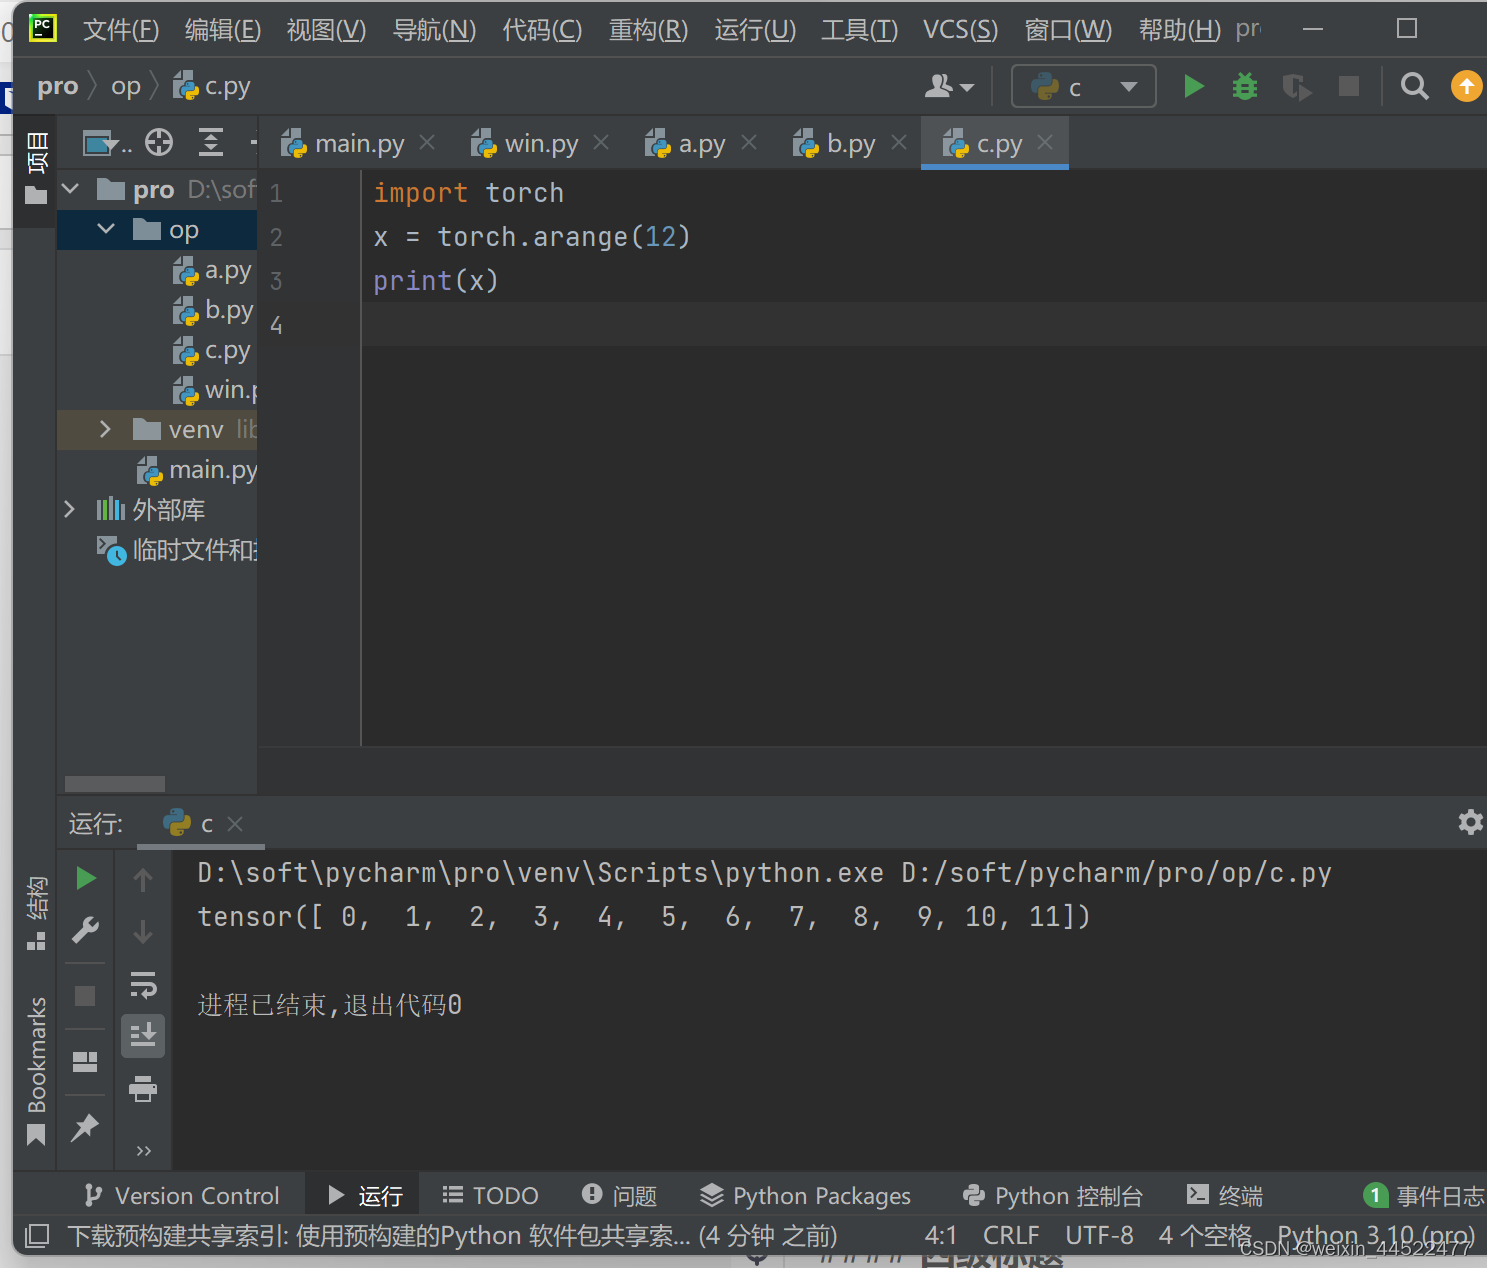Screen dimensions: 1487x1268
Task: Open the VCS(S) menu
Action: 960,29
